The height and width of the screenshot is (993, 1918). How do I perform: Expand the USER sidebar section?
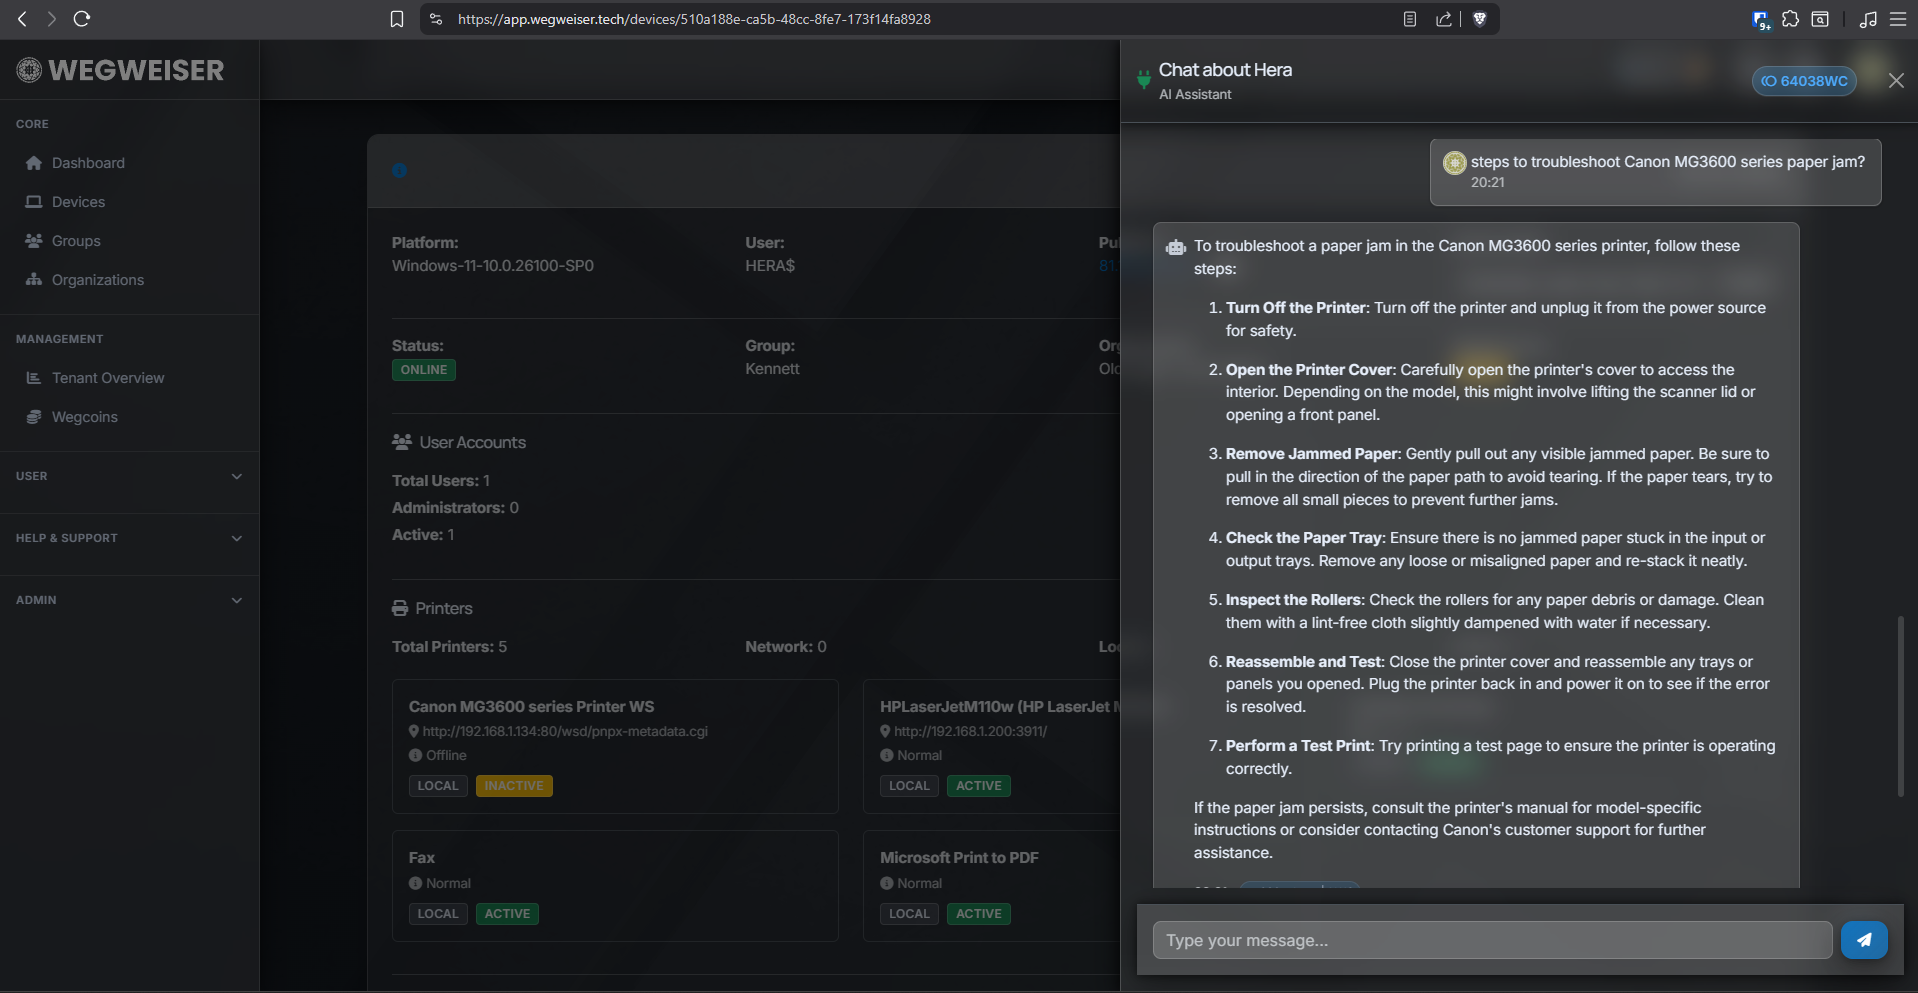click(x=129, y=476)
